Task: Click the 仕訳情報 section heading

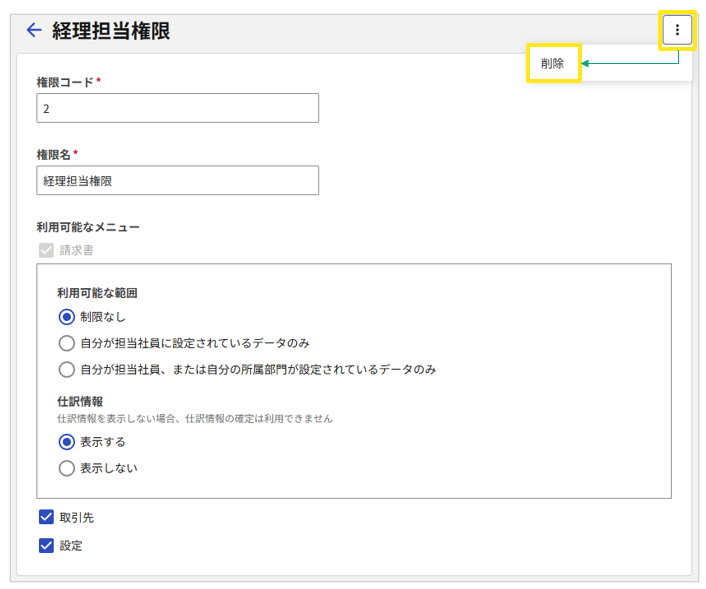Action: click(80, 401)
